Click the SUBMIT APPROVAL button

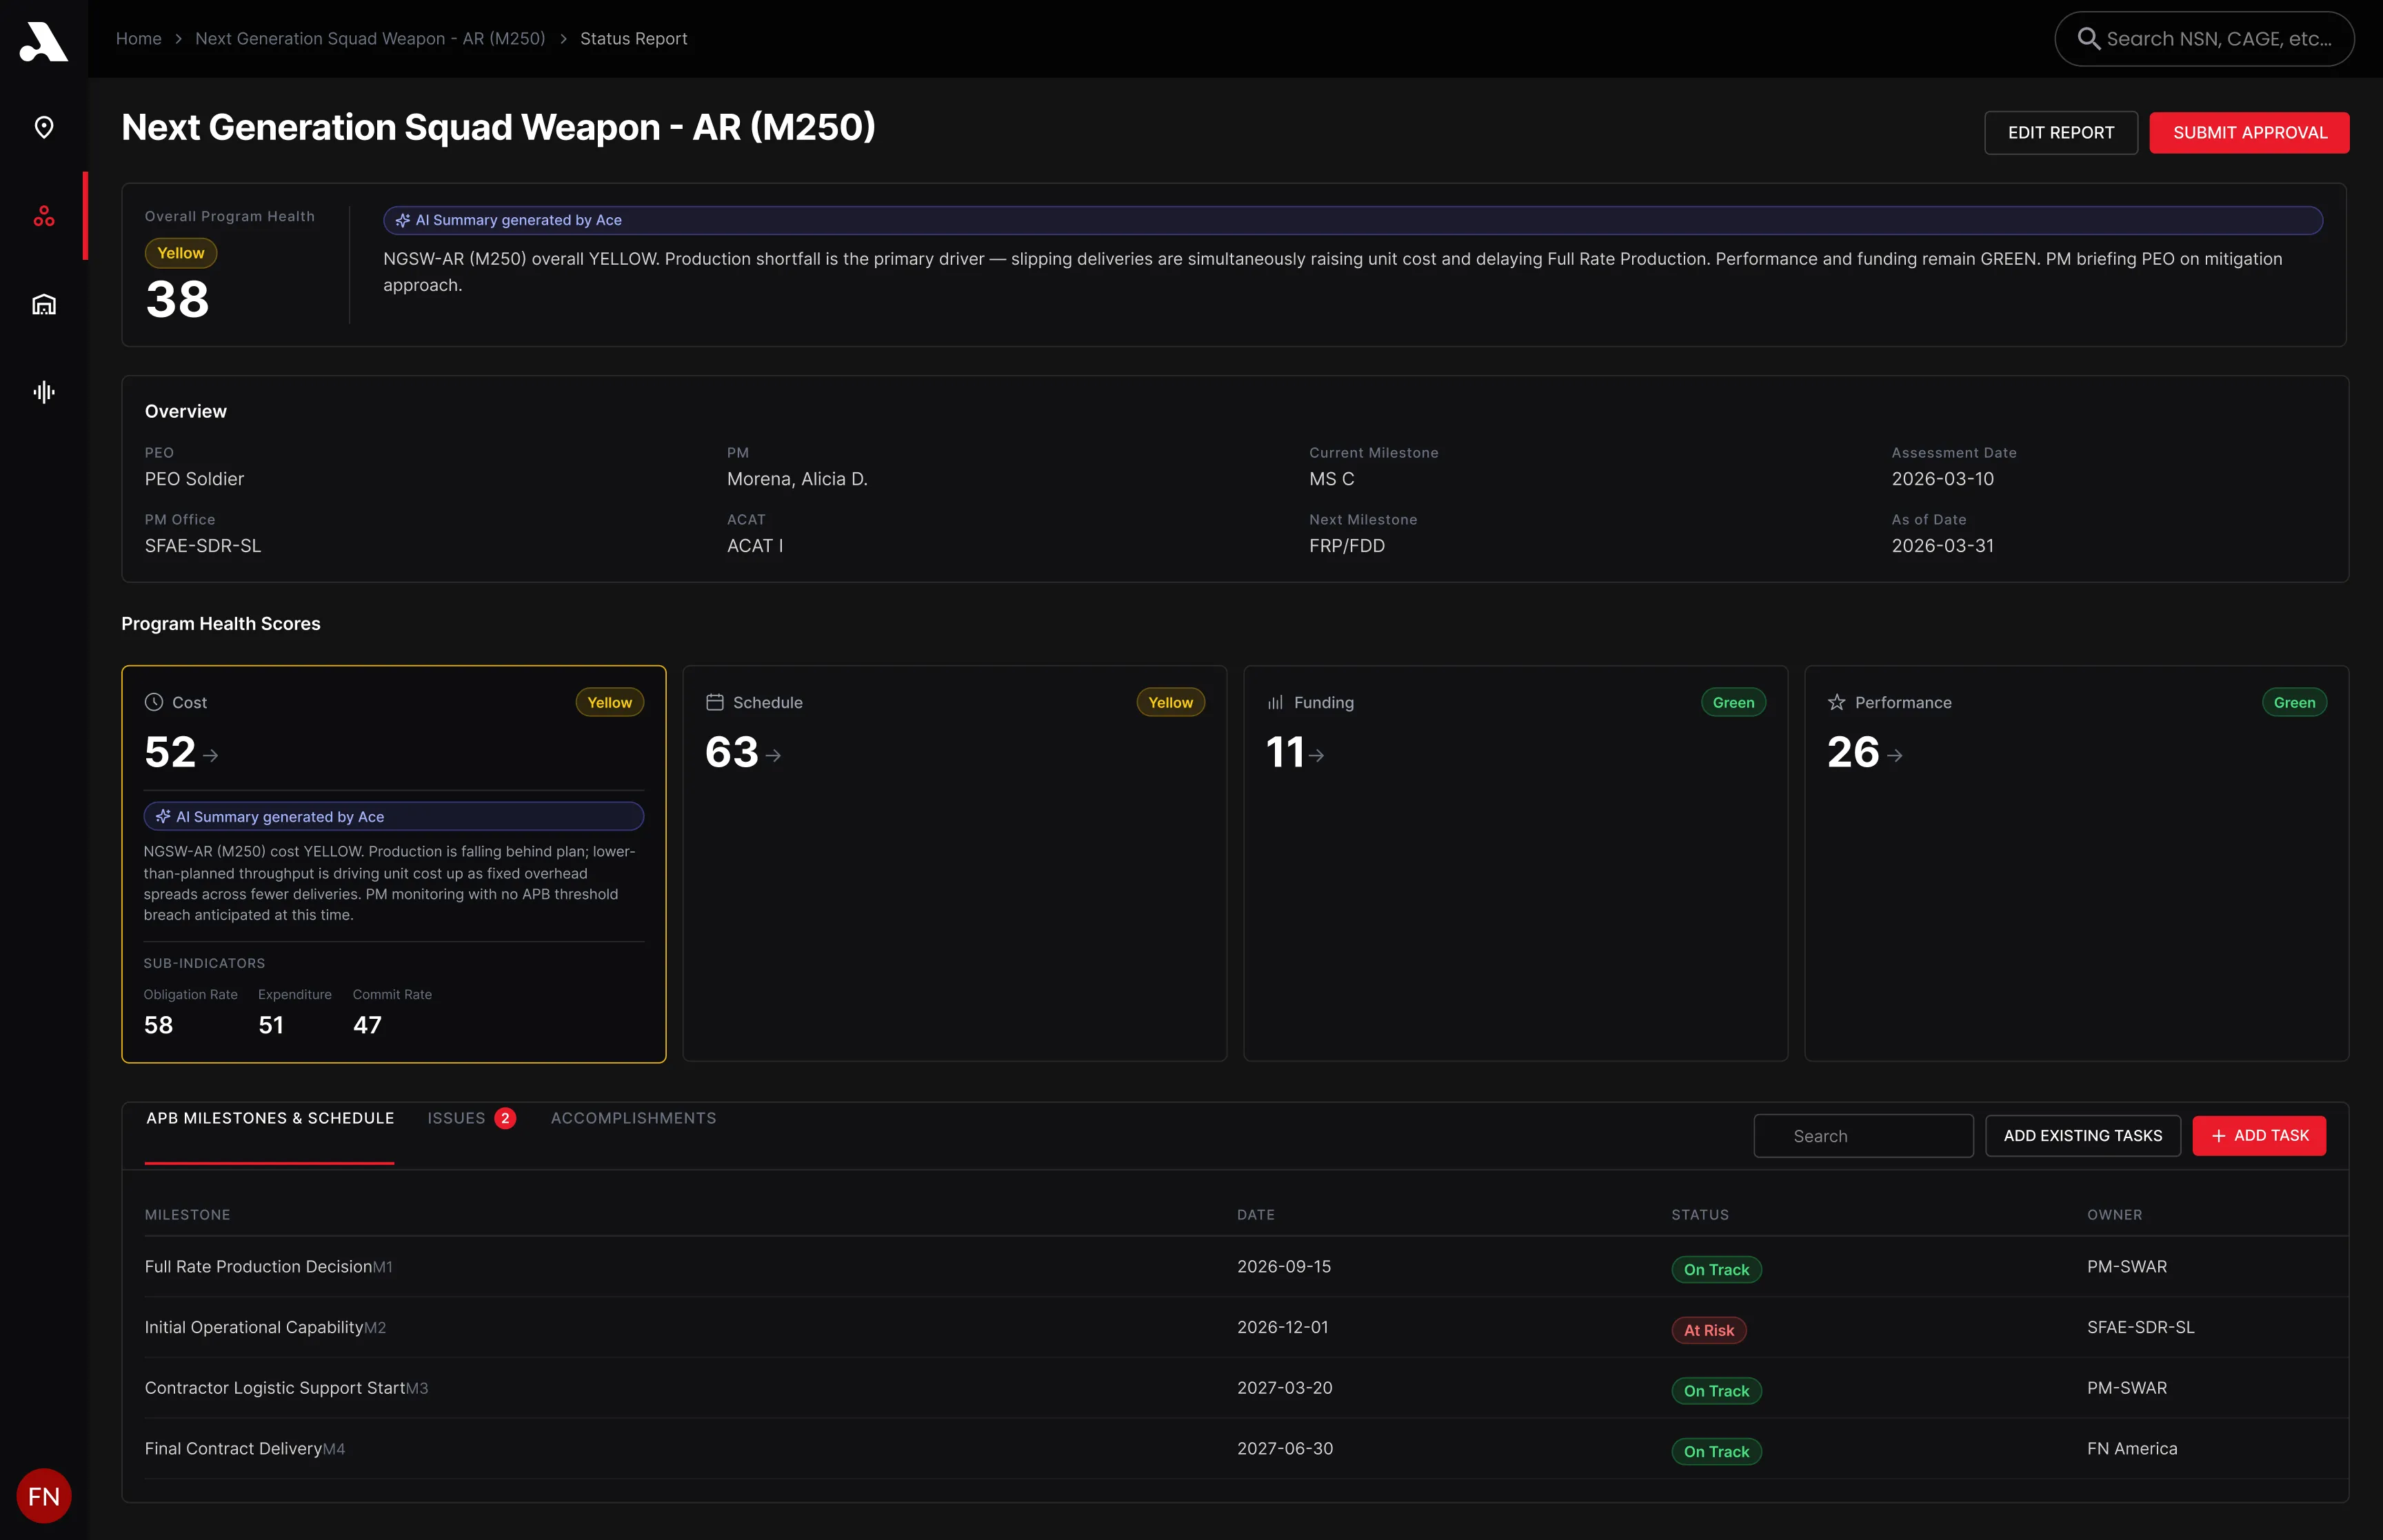point(2250,132)
